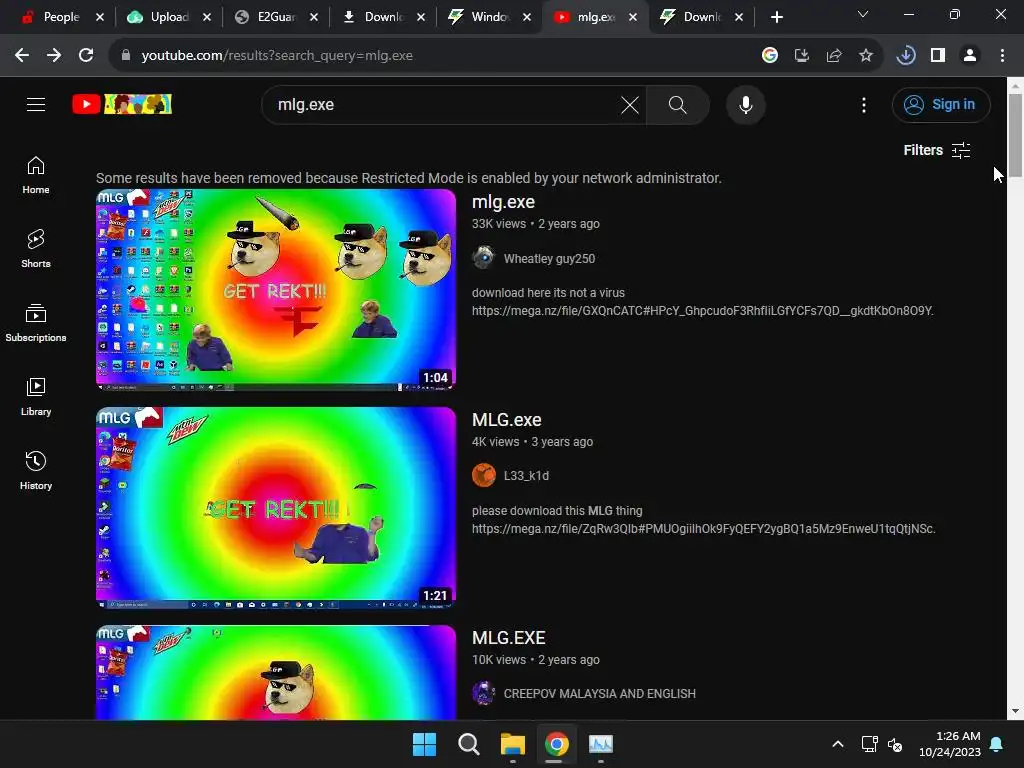
Task: Show hidden system tray icons
Action: click(x=838, y=744)
